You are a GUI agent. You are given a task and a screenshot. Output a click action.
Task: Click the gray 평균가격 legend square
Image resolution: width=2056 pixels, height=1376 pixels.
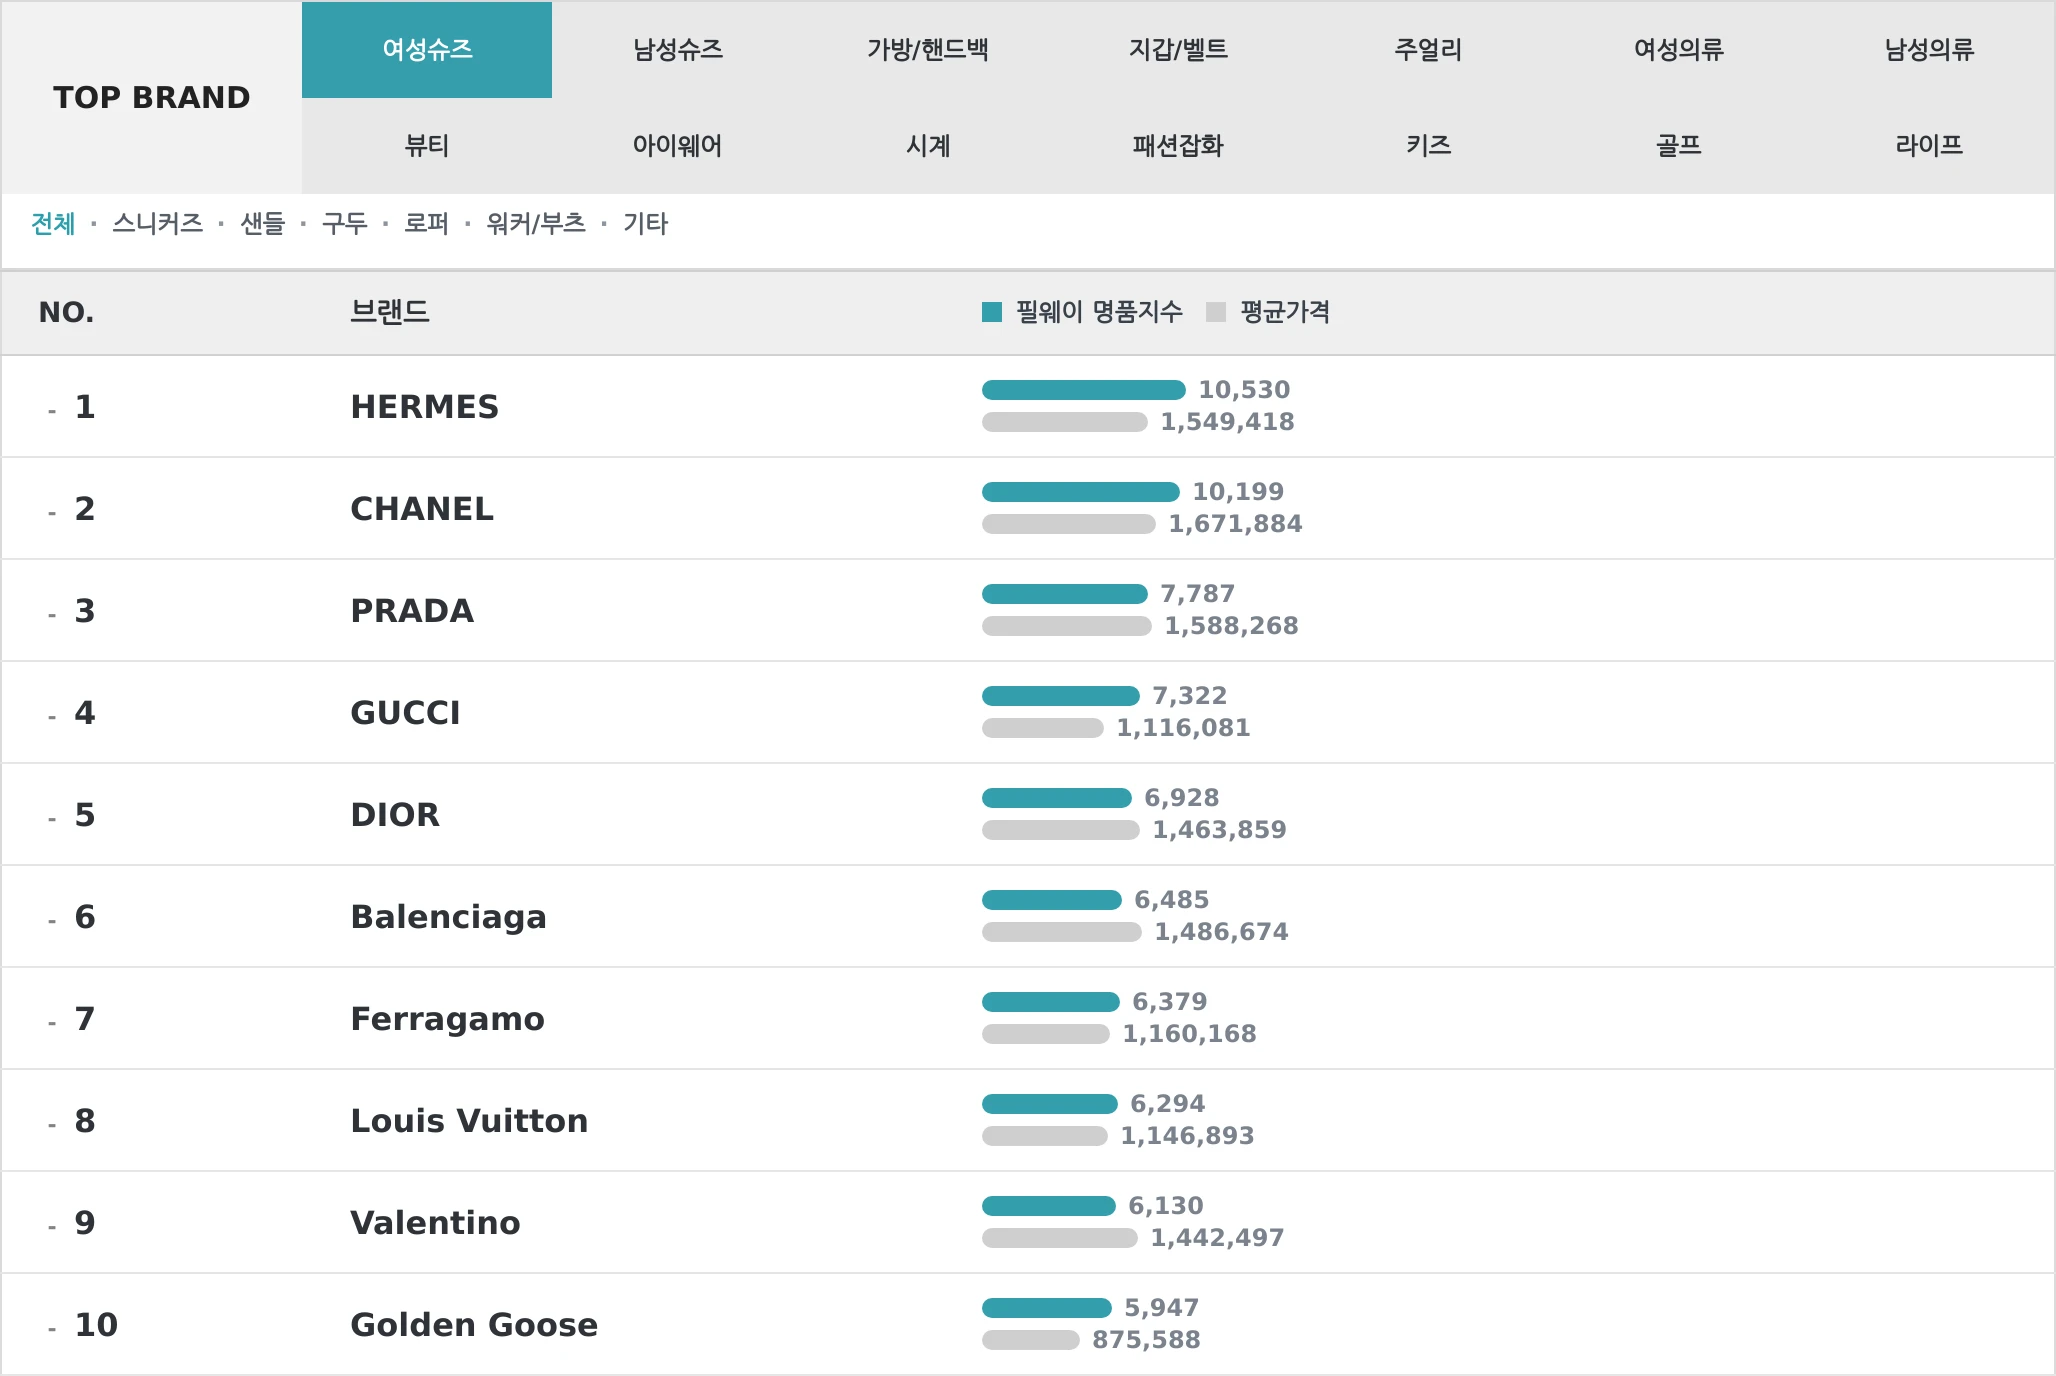click(x=1216, y=312)
